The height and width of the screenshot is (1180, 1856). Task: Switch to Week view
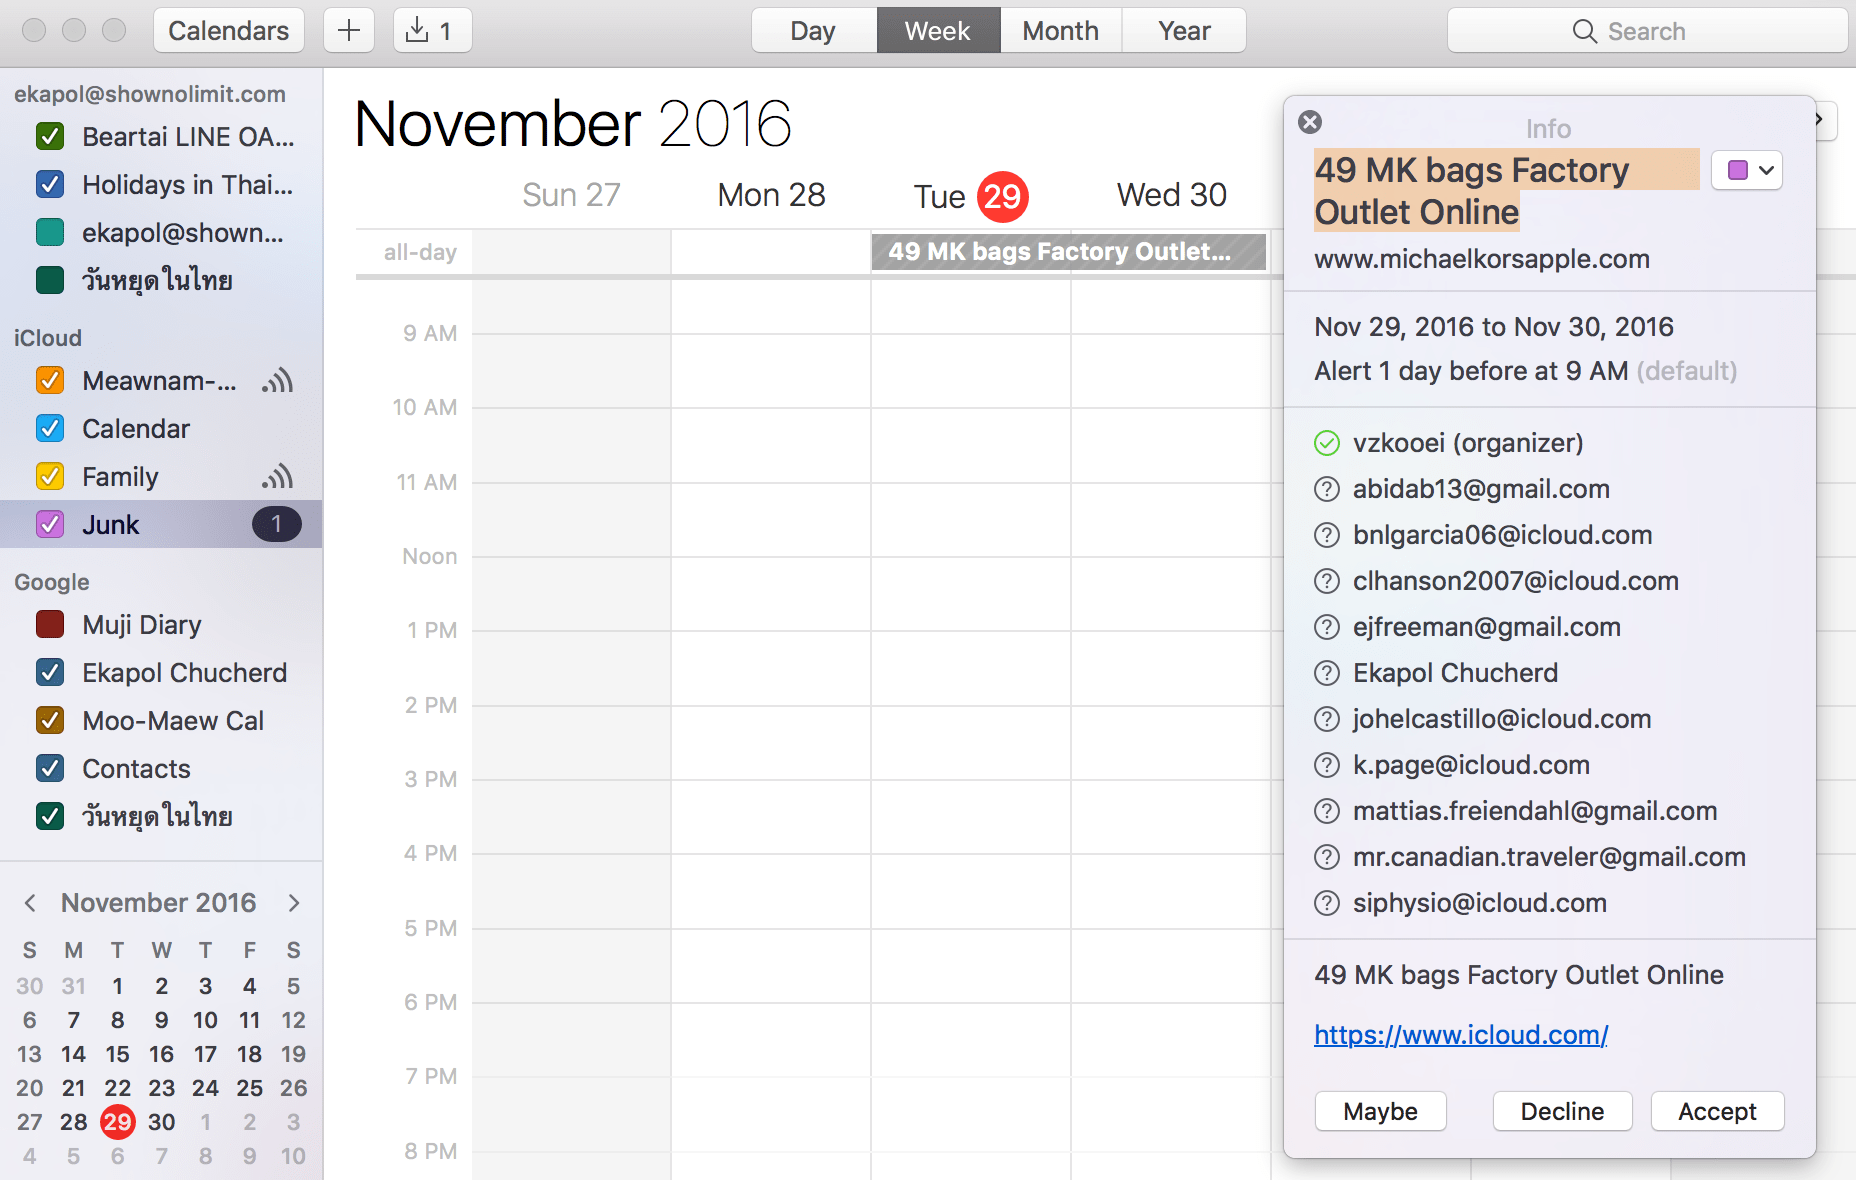coord(938,30)
